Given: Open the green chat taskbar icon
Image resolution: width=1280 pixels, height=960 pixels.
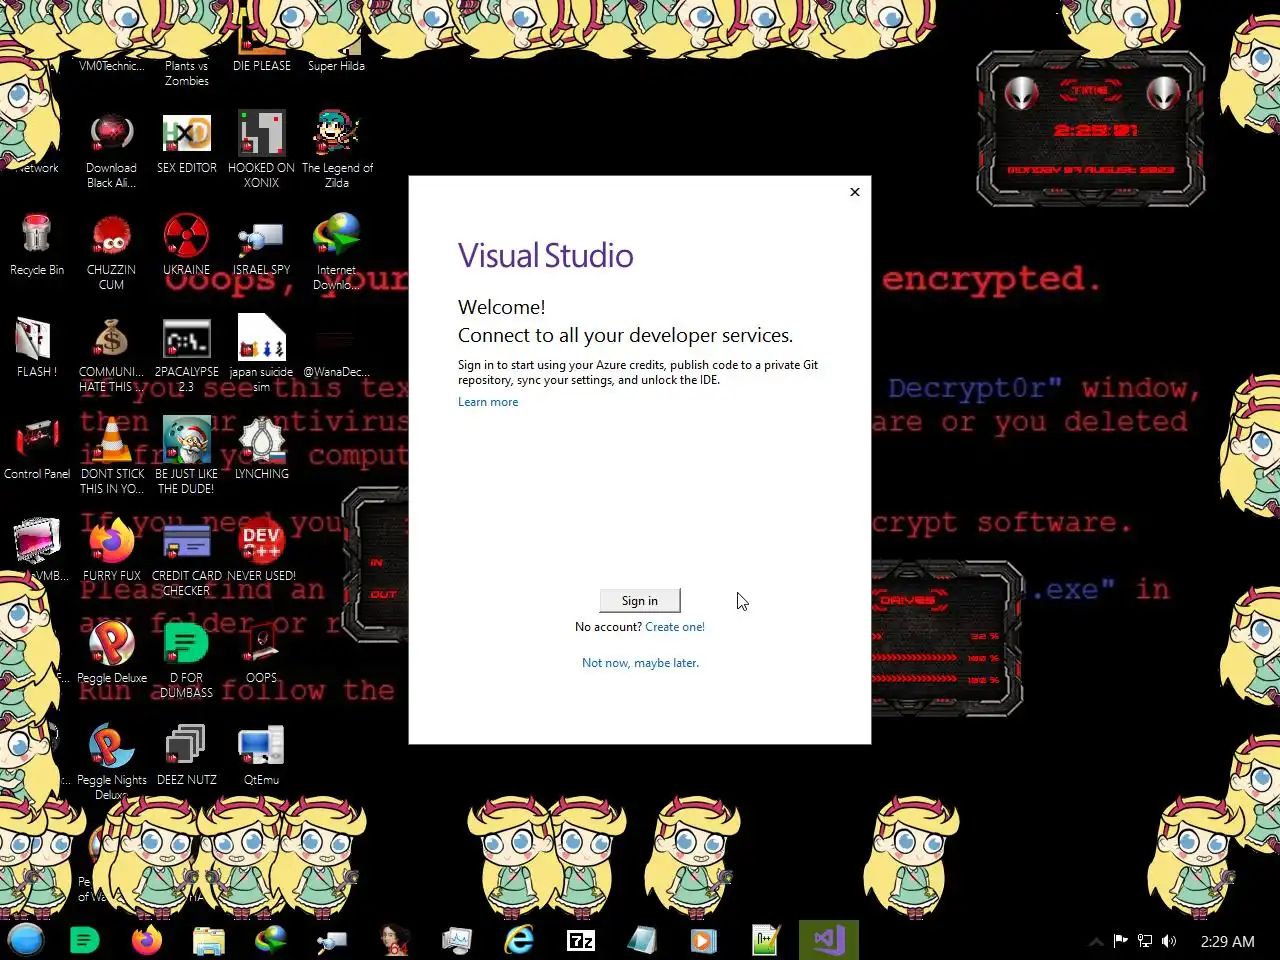Looking at the screenshot, I should coord(85,940).
